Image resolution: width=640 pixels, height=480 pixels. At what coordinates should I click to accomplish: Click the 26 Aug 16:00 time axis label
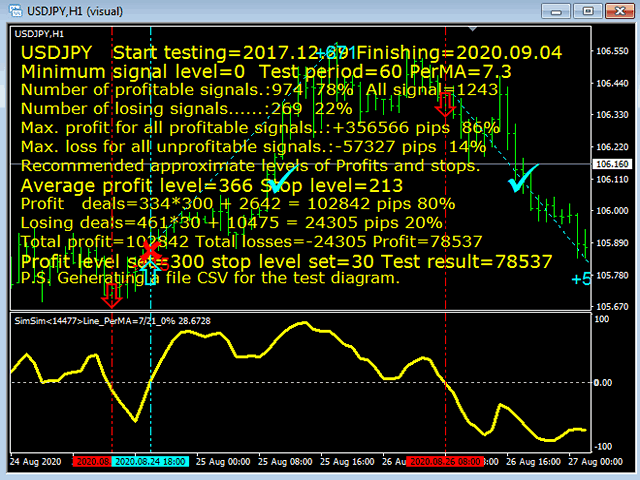tap(533, 462)
